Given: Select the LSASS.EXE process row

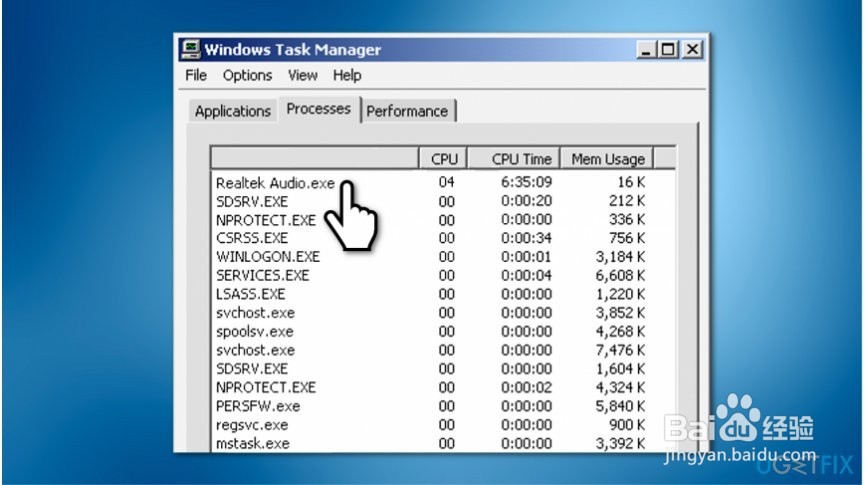Looking at the screenshot, I should [x=251, y=294].
